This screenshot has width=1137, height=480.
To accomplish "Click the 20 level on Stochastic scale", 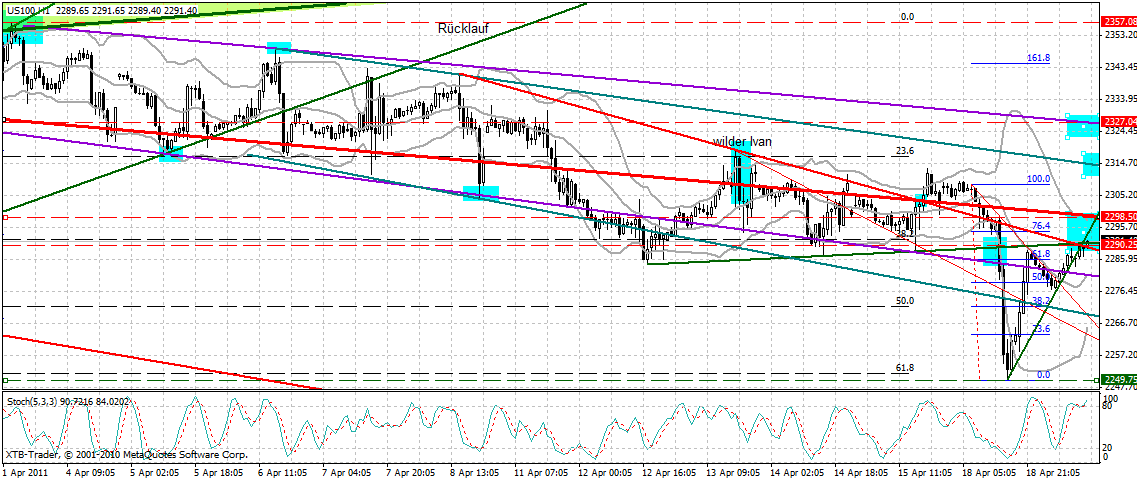I will coord(1107,447).
